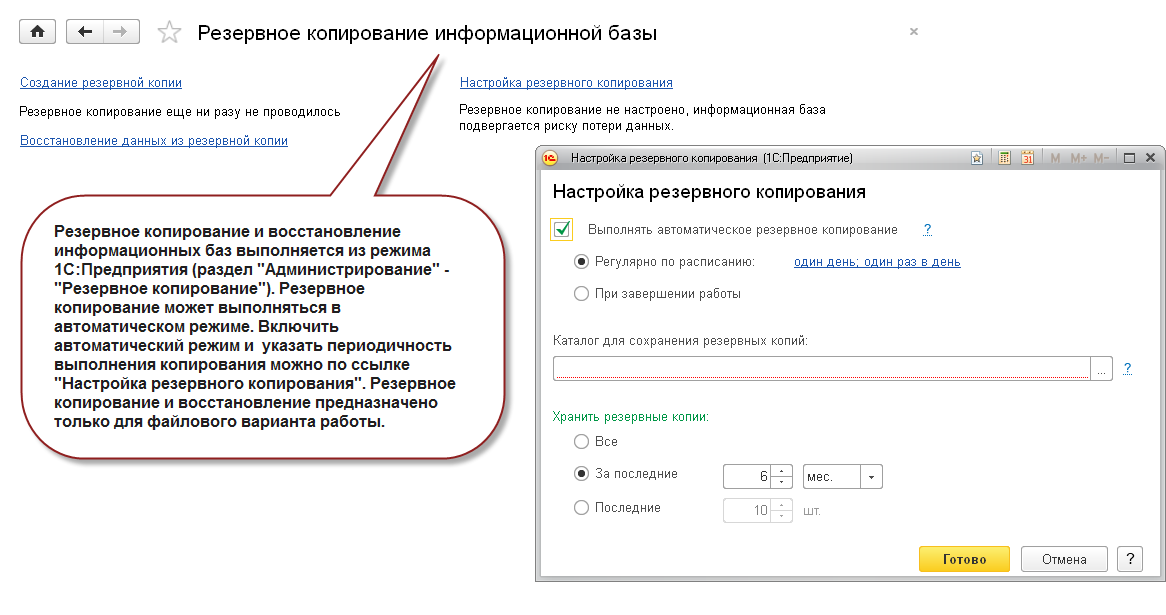Open calculator icon in dialog title bar
Viewport: 1166px width, 615px height.
[1004, 158]
